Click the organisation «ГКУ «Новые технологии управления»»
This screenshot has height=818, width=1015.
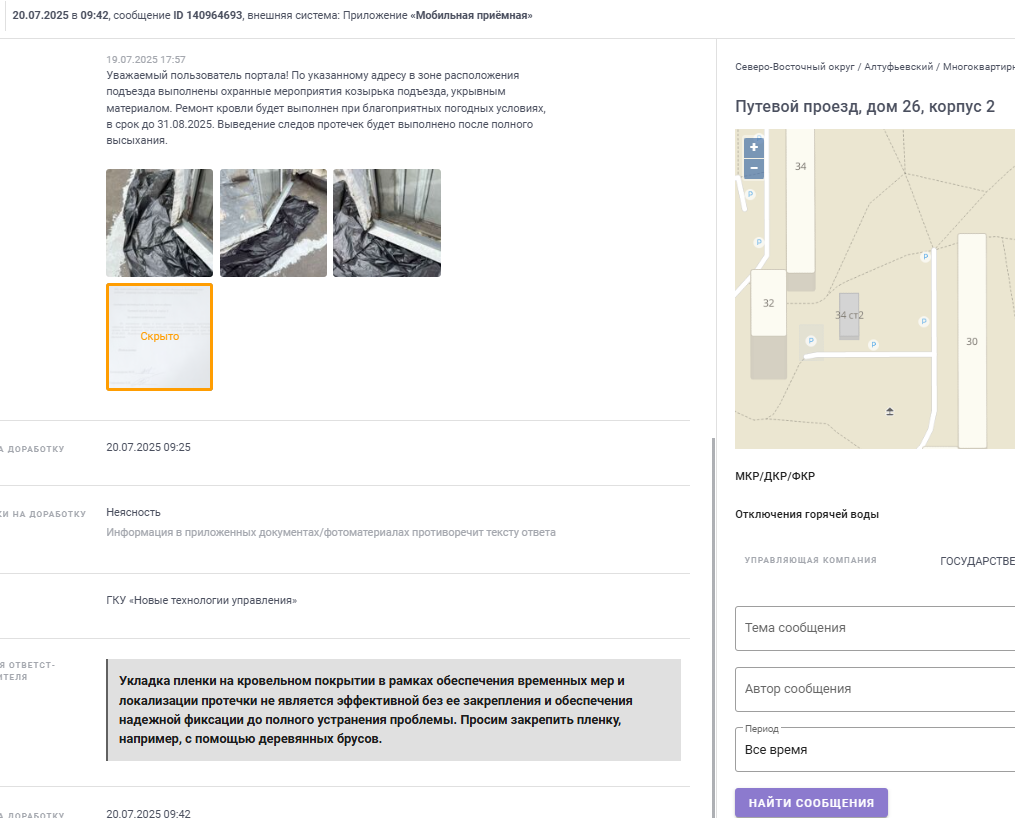[x=201, y=600]
